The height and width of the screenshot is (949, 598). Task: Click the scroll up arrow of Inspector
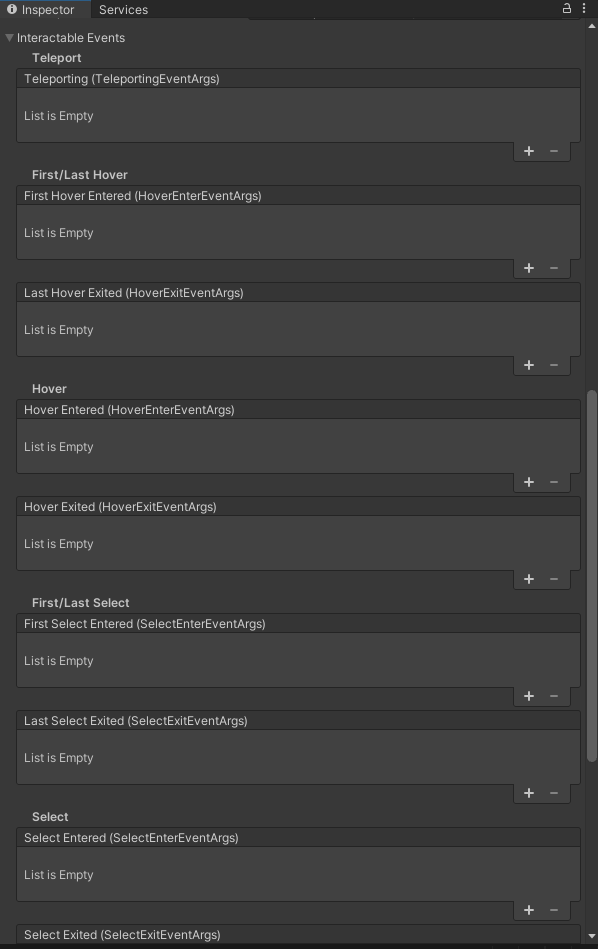pyautogui.click(x=592, y=26)
